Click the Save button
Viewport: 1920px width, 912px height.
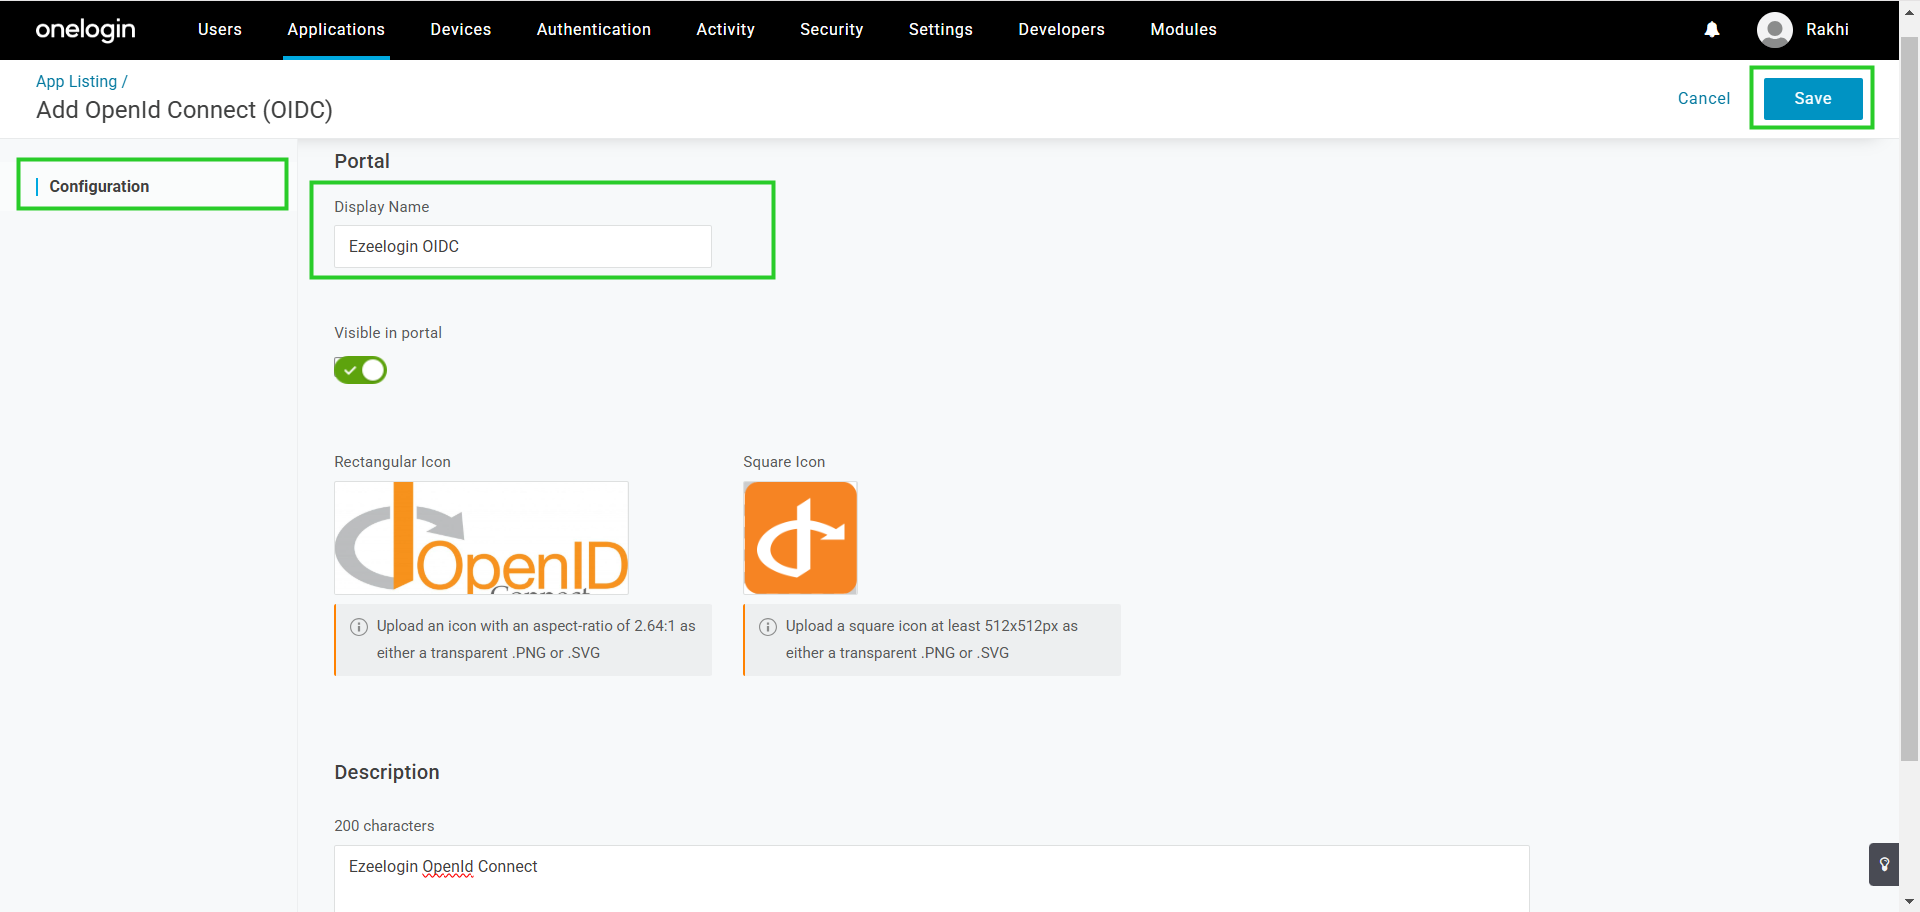tap(1813, 99)
